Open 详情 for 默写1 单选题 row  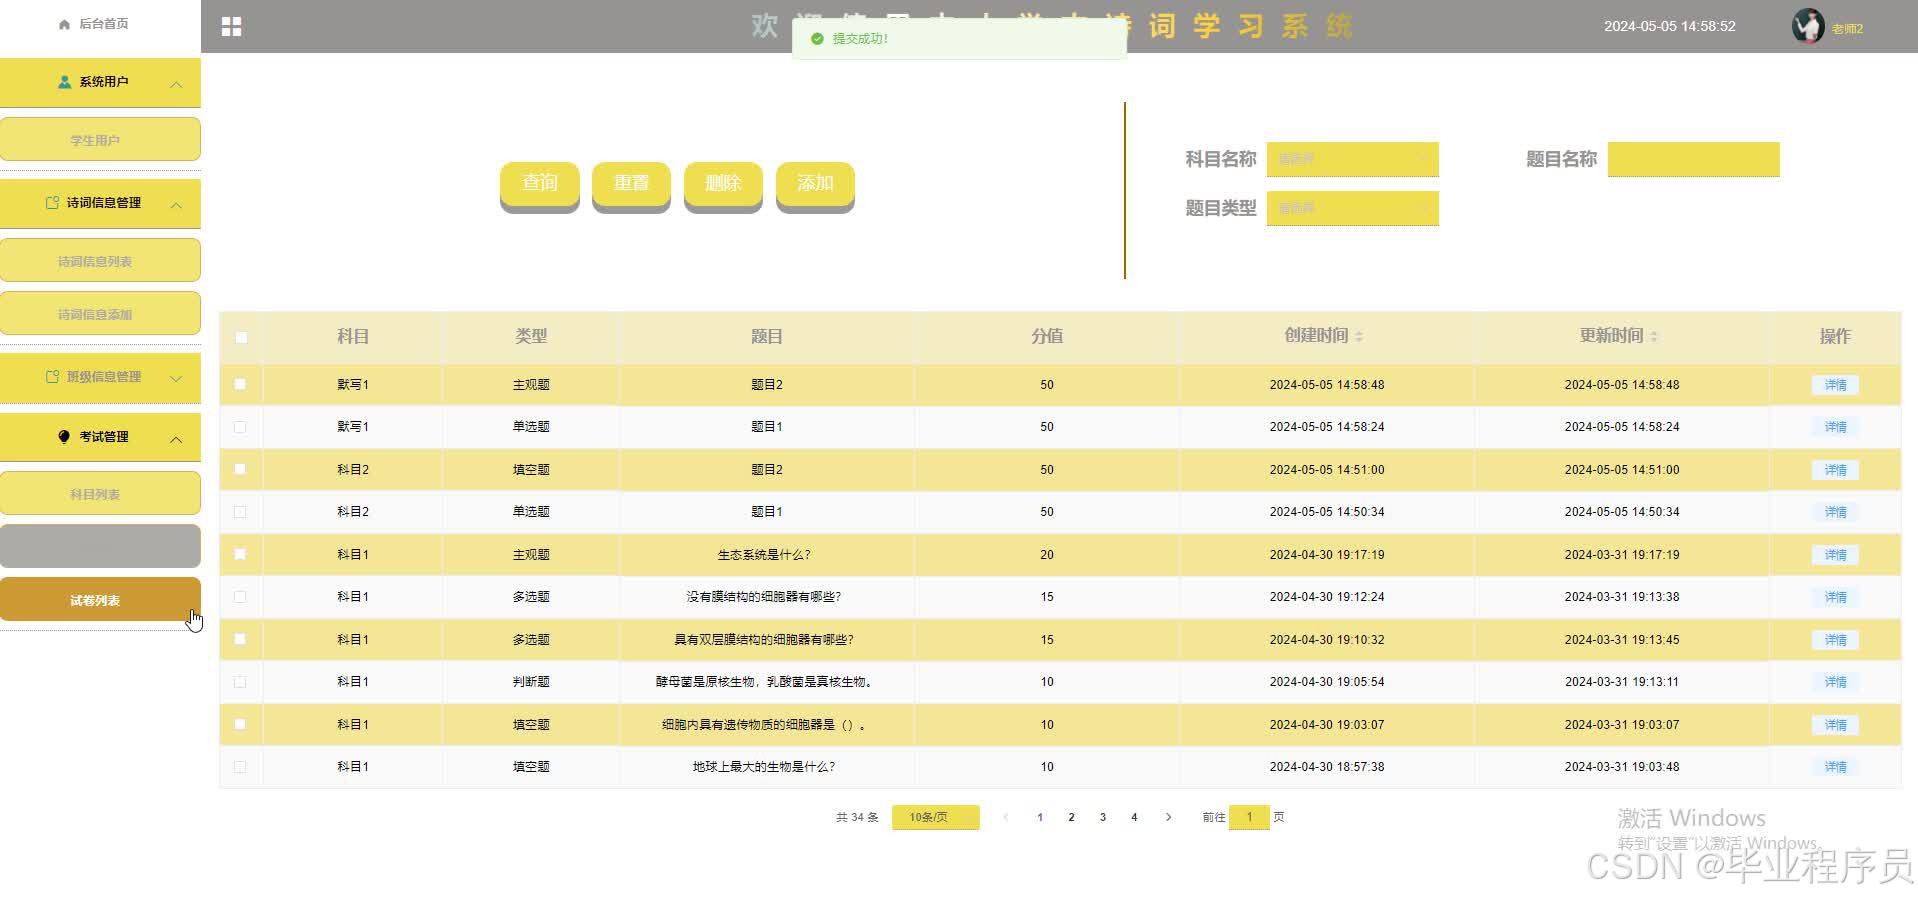tap(1835, 427)
